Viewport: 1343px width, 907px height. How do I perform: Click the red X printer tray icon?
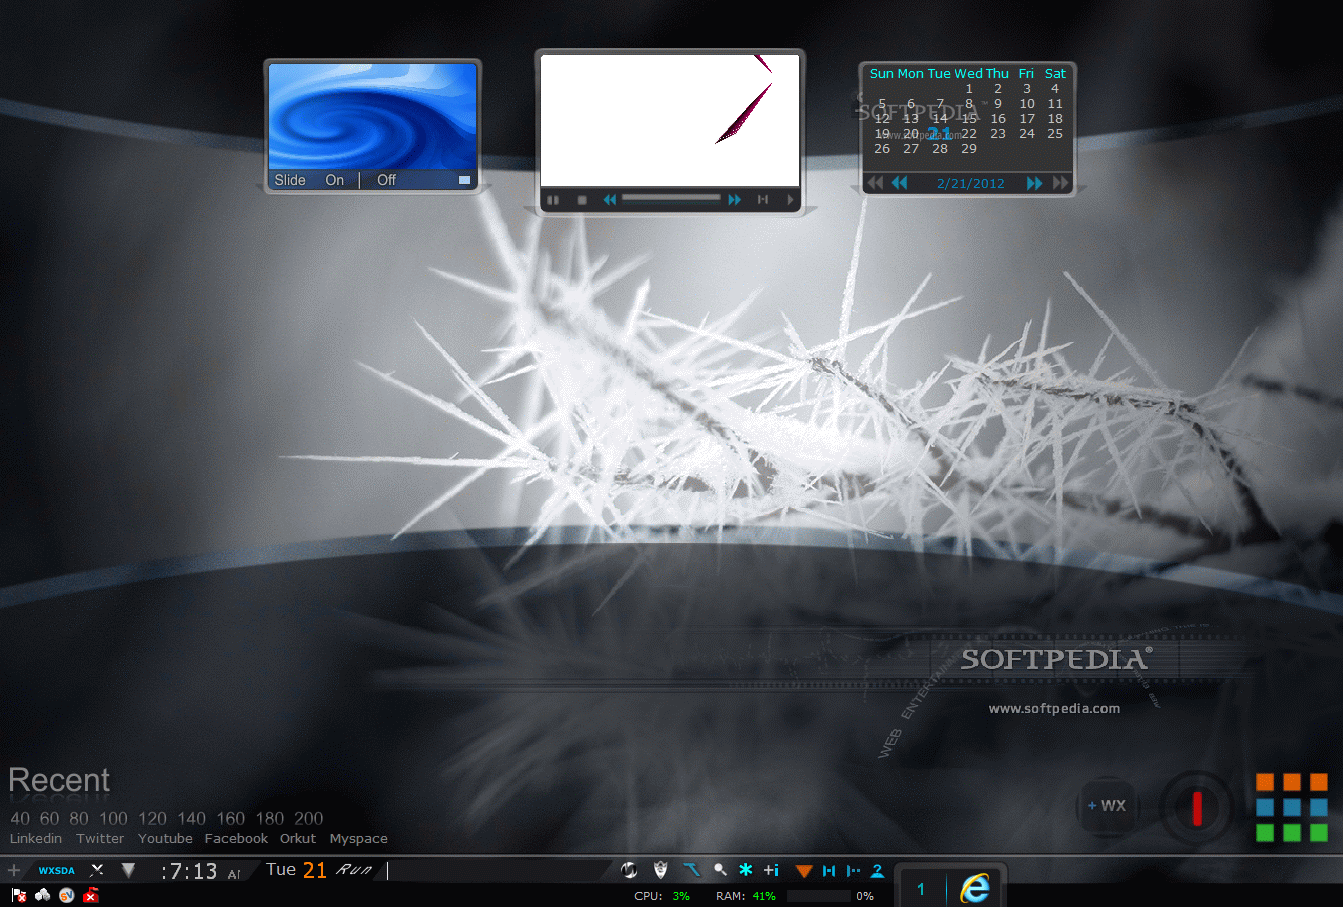pos(91,895)
